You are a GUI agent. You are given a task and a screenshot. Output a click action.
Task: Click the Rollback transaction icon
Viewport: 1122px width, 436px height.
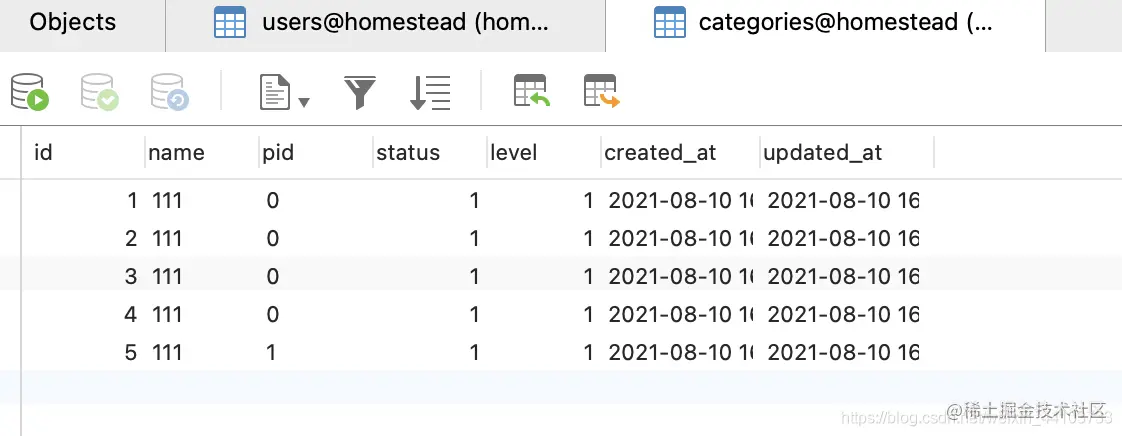(170, 92)
